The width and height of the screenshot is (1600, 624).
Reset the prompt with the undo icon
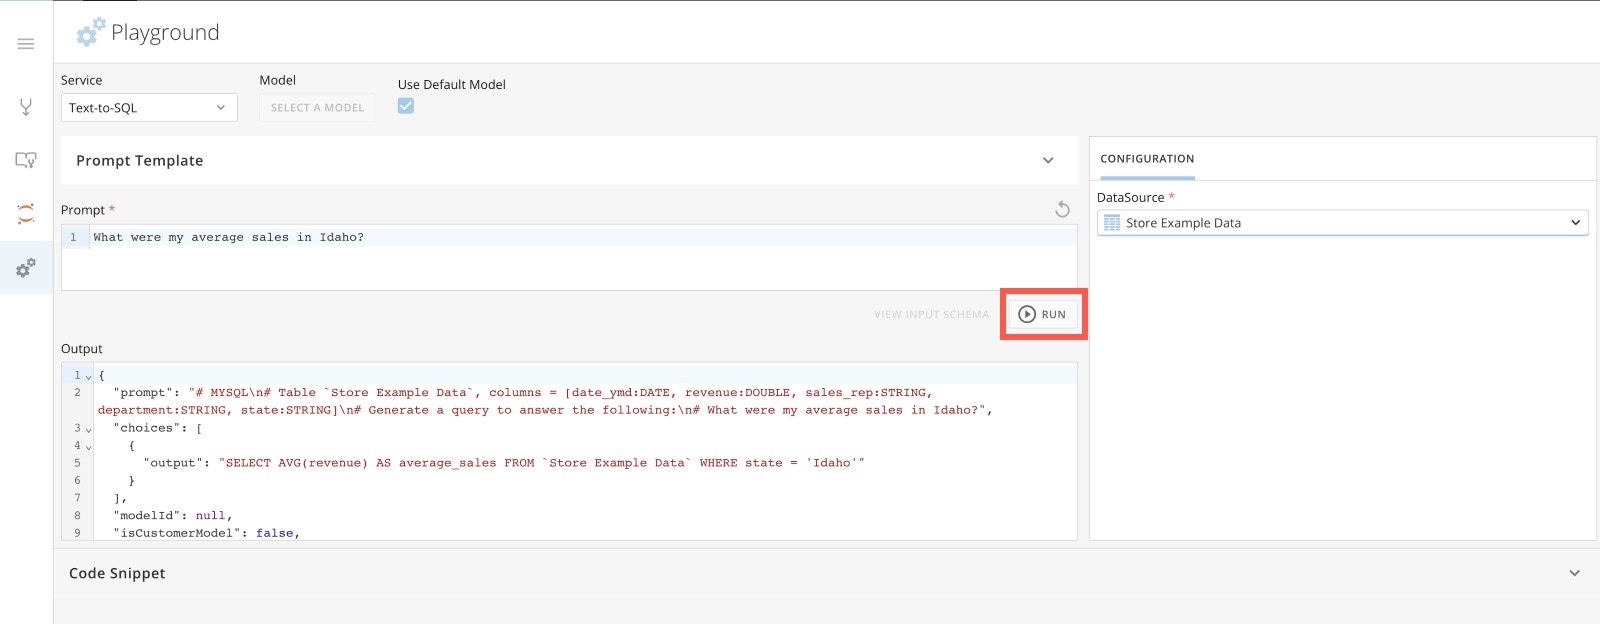click(x=1062, y=209)
